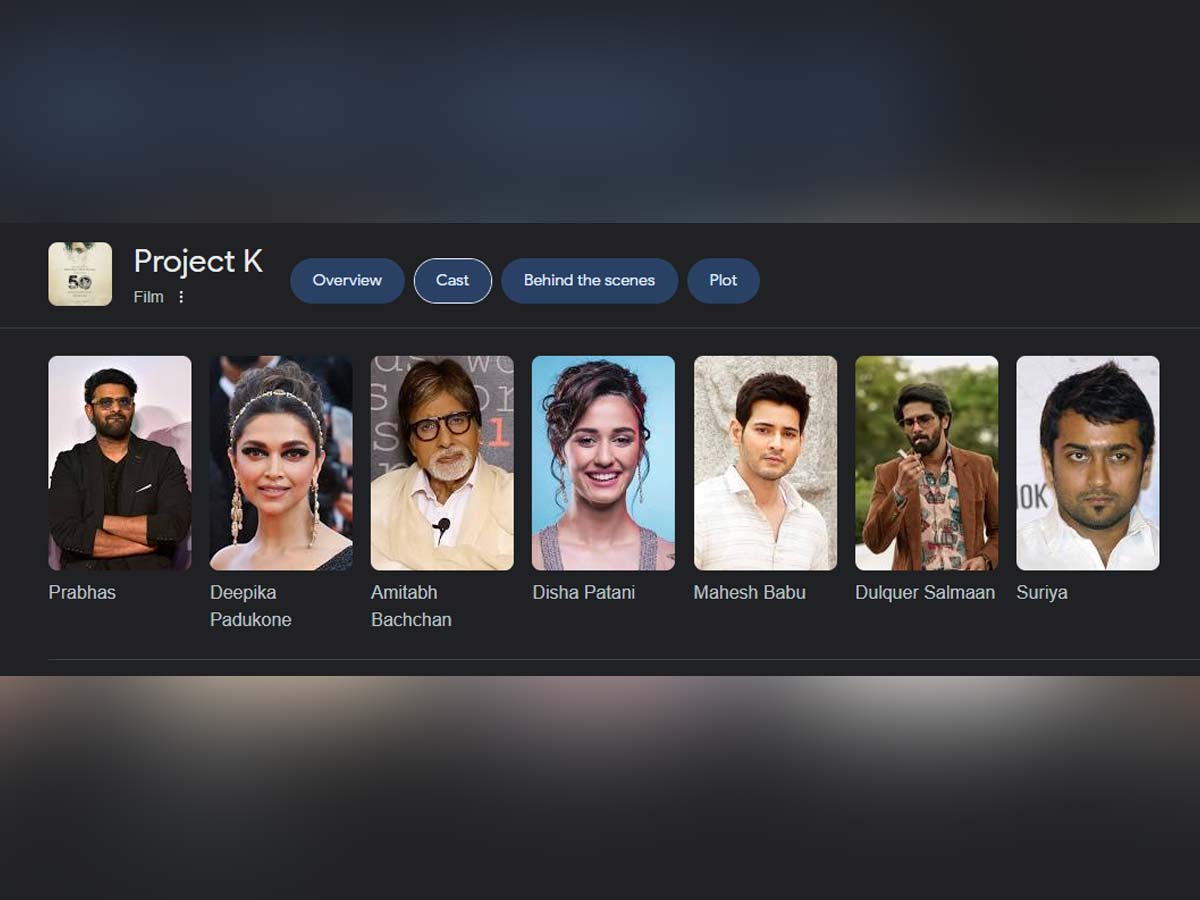1200x900 pixels.
Task: Select the Cast tab
Action: click(452, 281)
